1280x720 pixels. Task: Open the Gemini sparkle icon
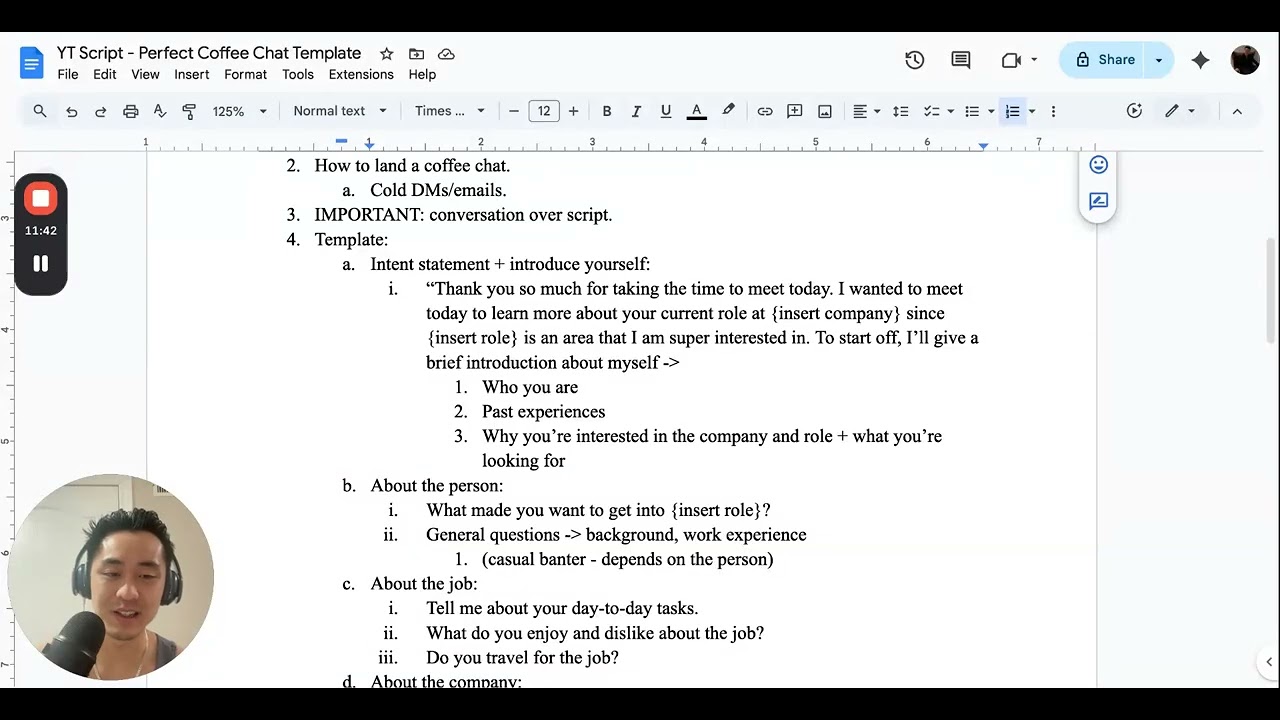coord(1200,60)
